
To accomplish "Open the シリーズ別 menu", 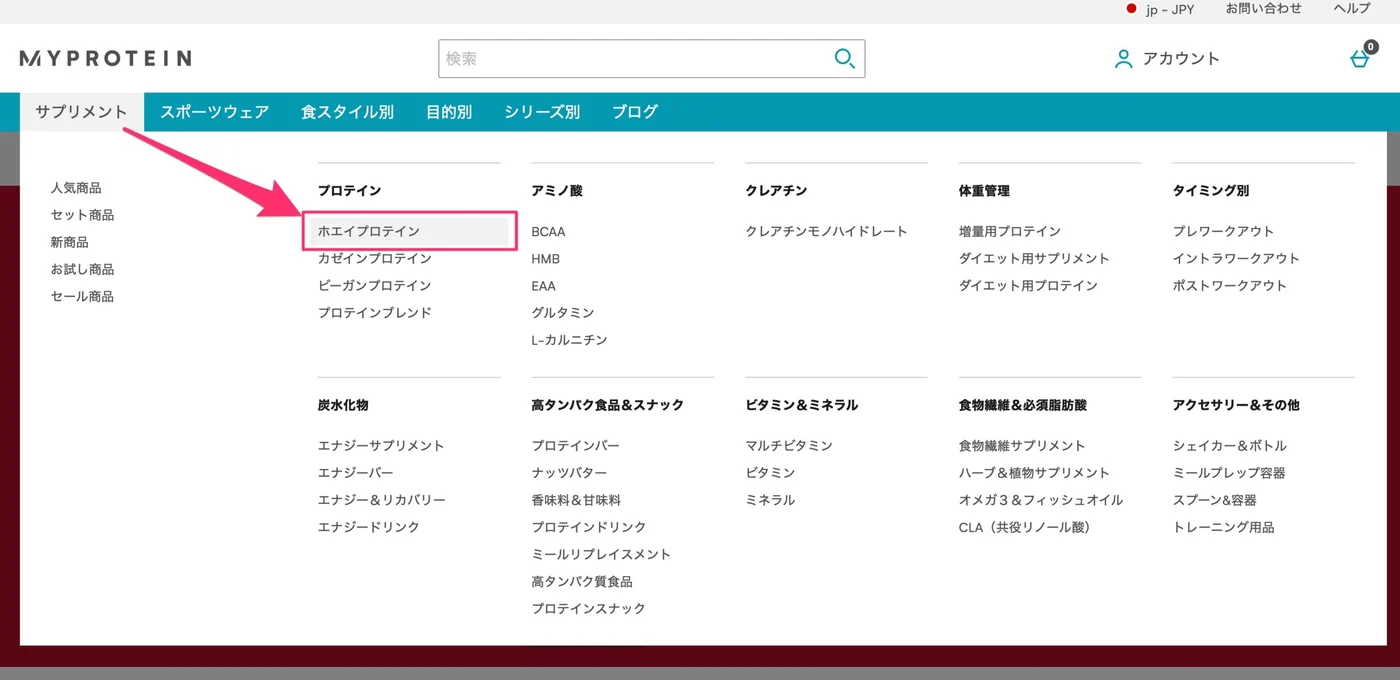I will click(542, 112).
